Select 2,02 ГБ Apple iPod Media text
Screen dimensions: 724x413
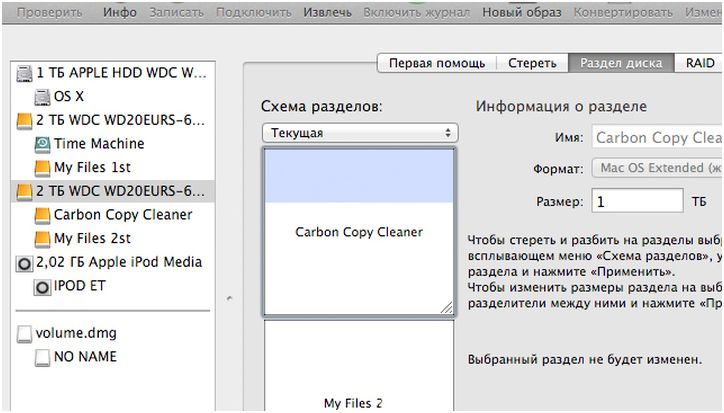[119, 262]
